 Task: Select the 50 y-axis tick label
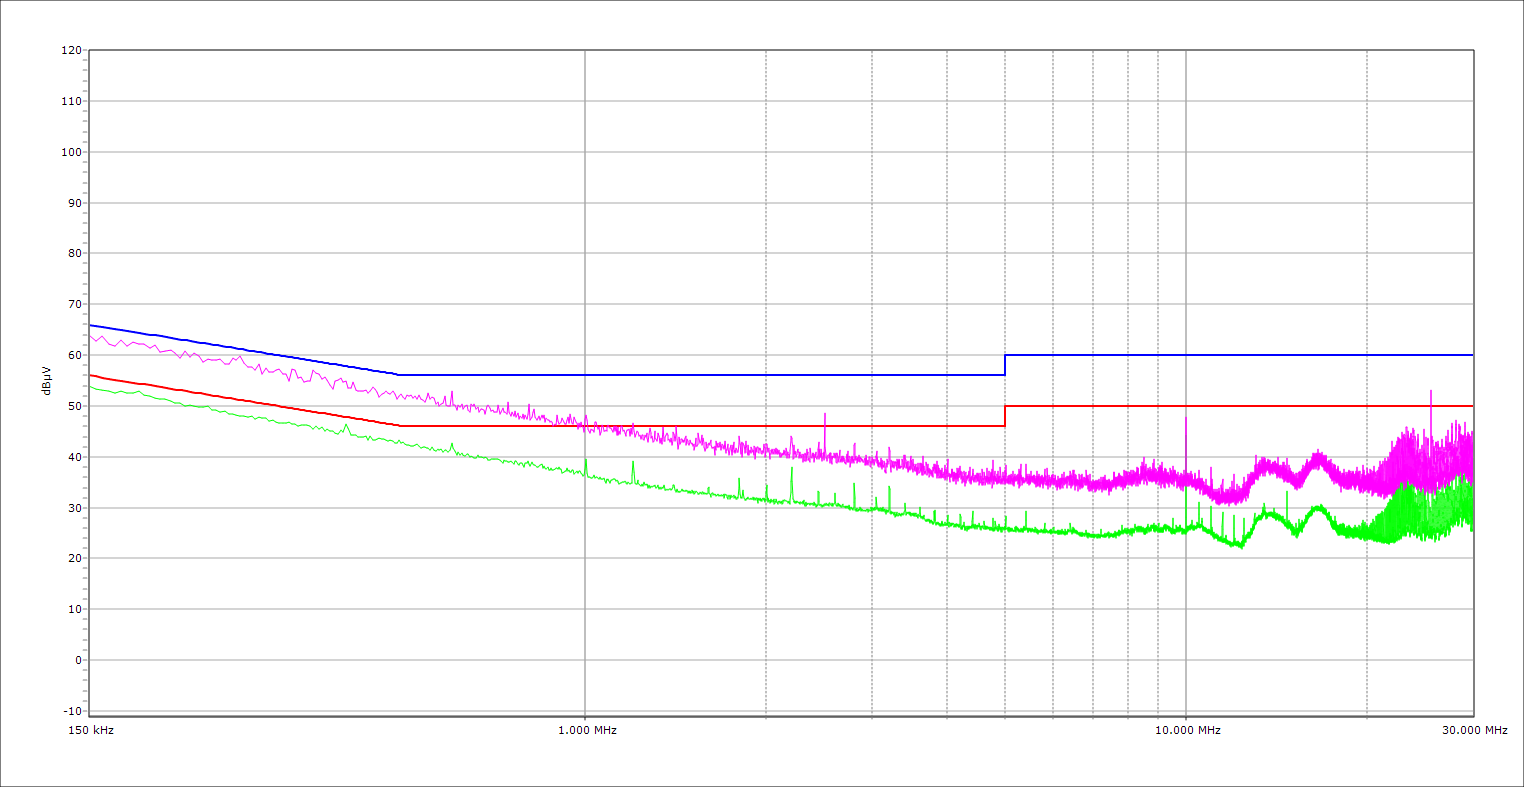point(73,406)
